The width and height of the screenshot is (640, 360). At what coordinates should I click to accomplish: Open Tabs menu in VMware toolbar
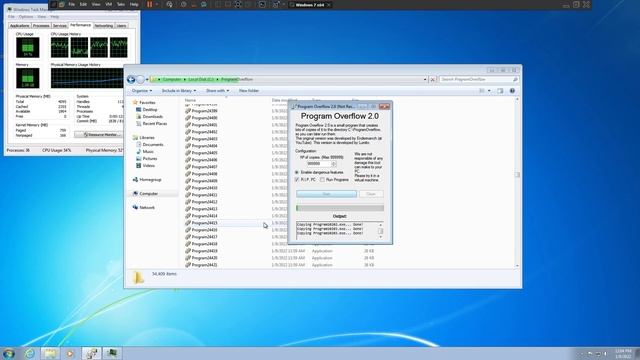click(121, 4)
